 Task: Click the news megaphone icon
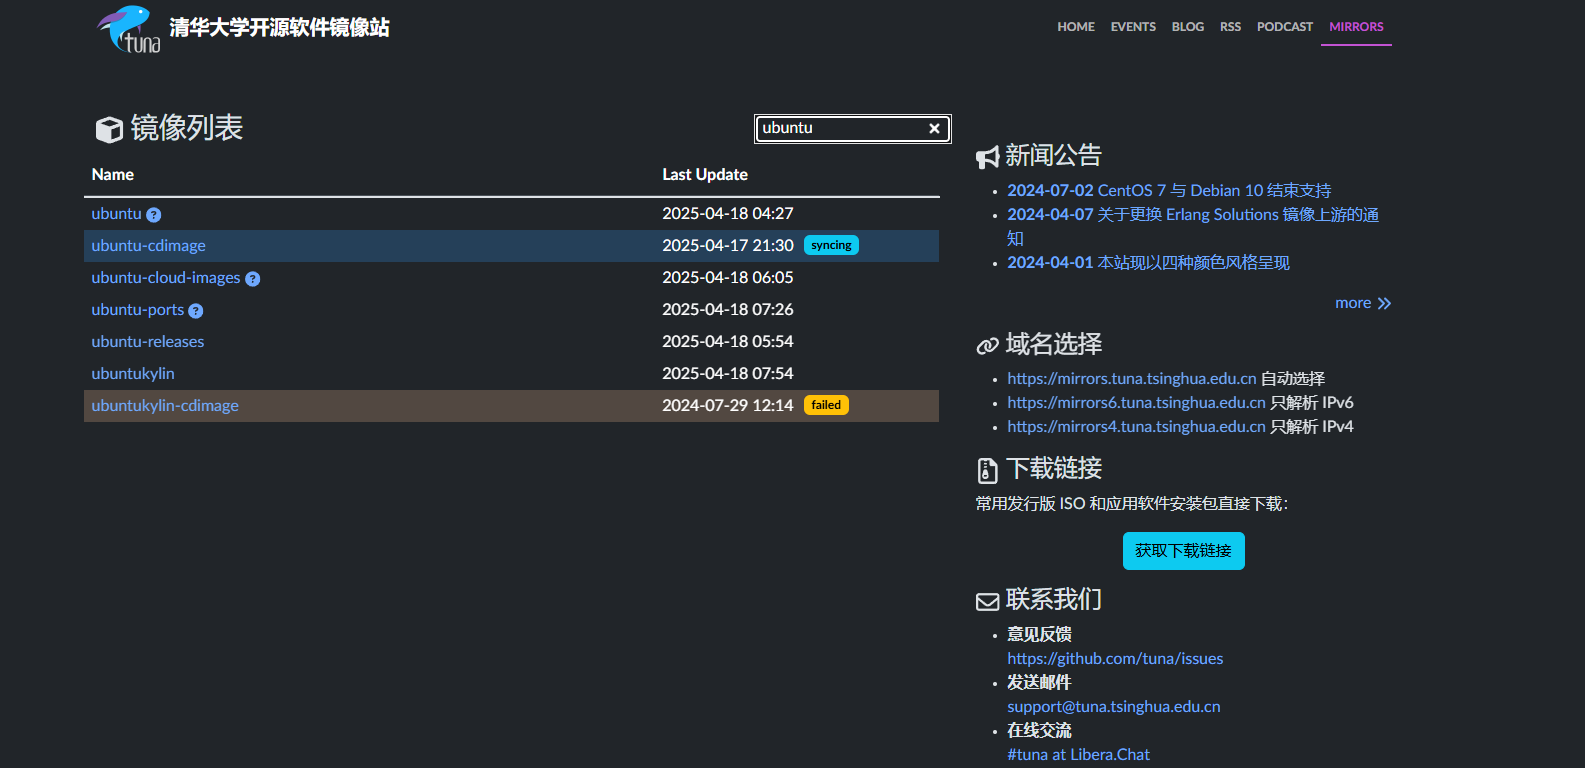988,157
